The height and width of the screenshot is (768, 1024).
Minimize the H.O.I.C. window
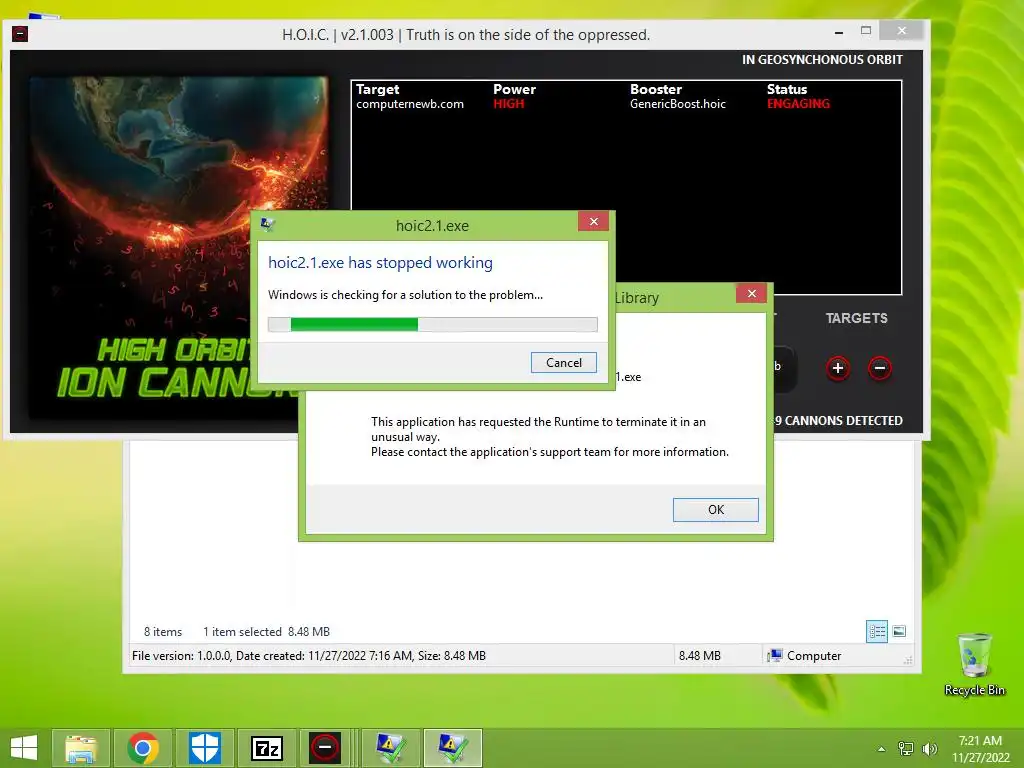[x=839, y=31]
